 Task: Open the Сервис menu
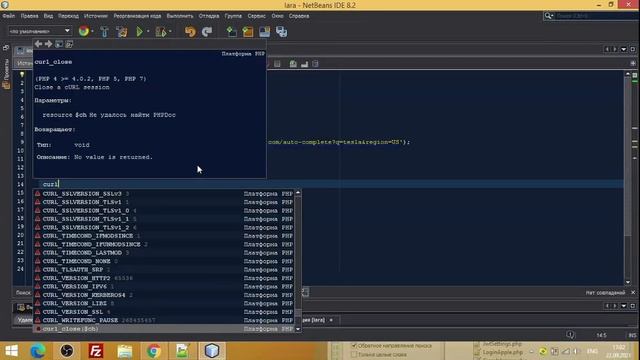(x=256, y=16)
